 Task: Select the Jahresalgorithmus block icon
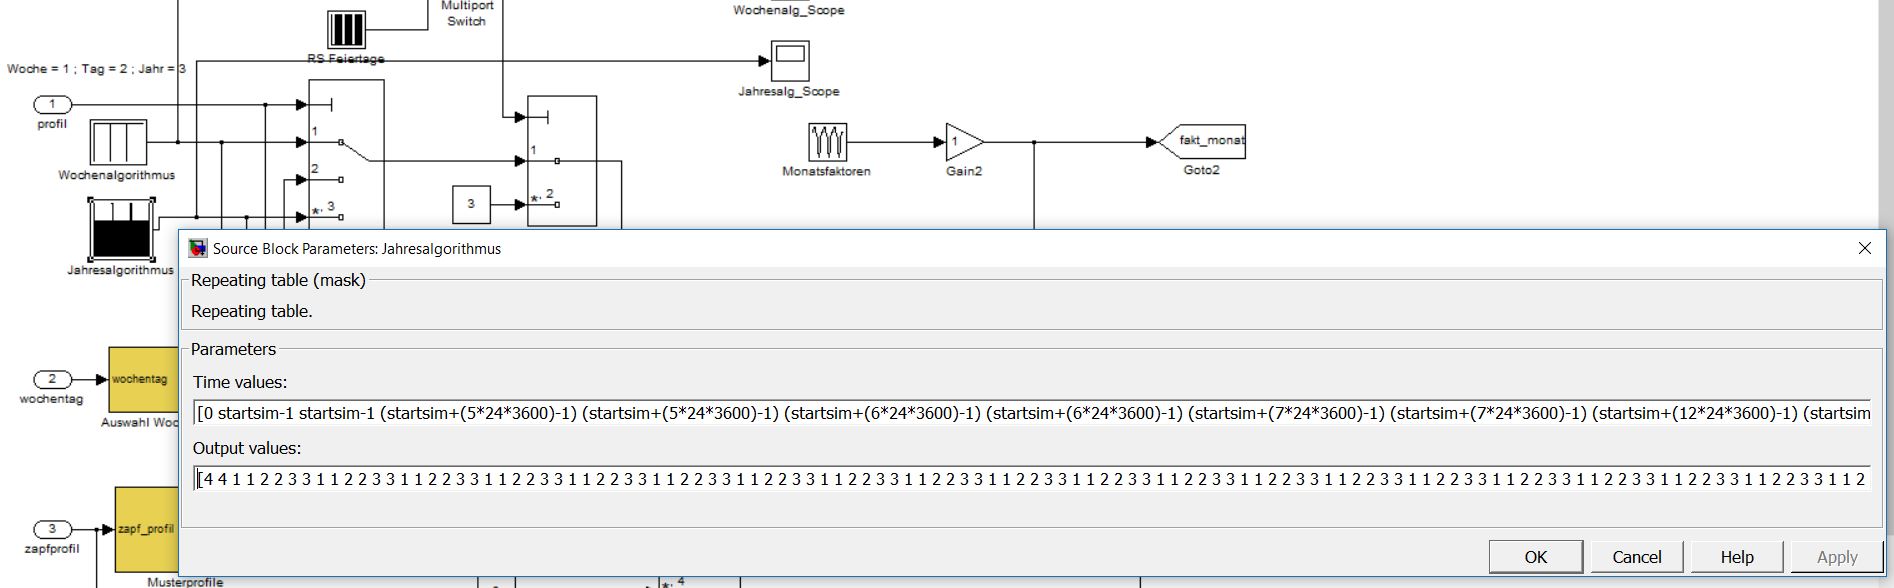click(x=120, y=229)
